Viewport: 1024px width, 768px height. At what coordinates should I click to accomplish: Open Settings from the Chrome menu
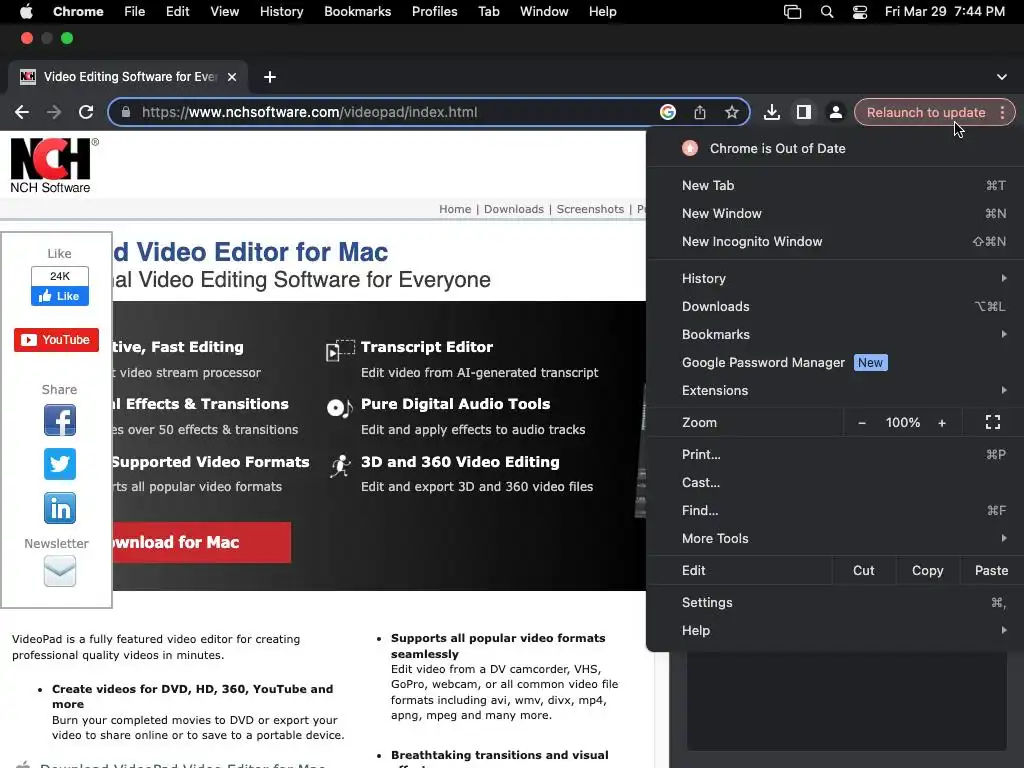click(835, 603)
